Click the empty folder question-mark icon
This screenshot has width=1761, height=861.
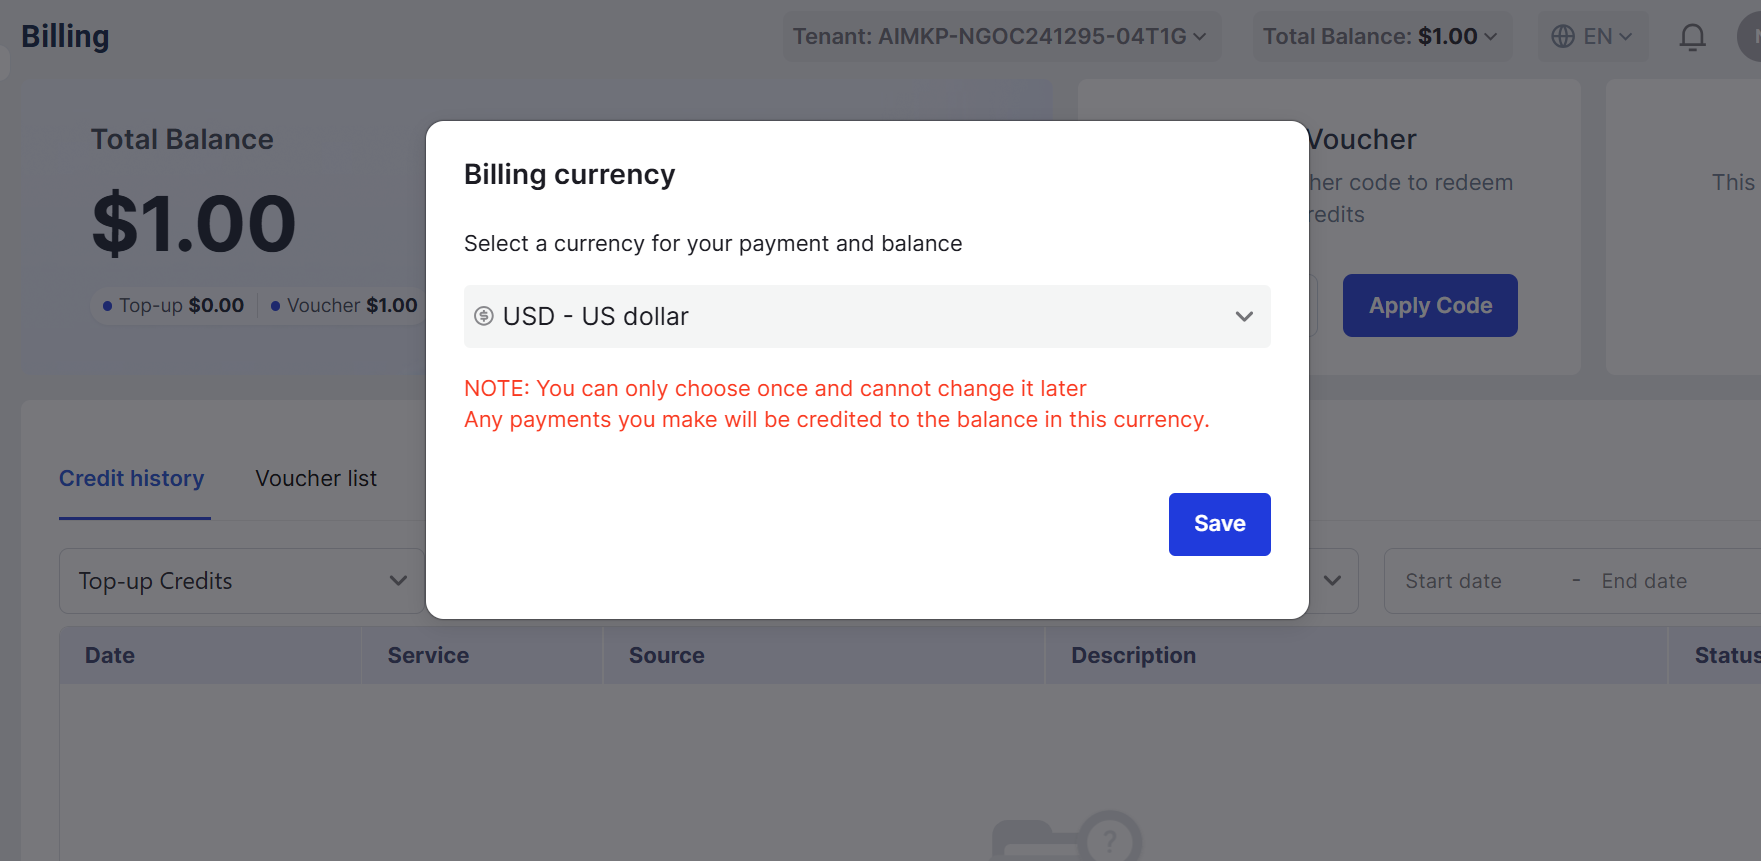click(1067, 836)
